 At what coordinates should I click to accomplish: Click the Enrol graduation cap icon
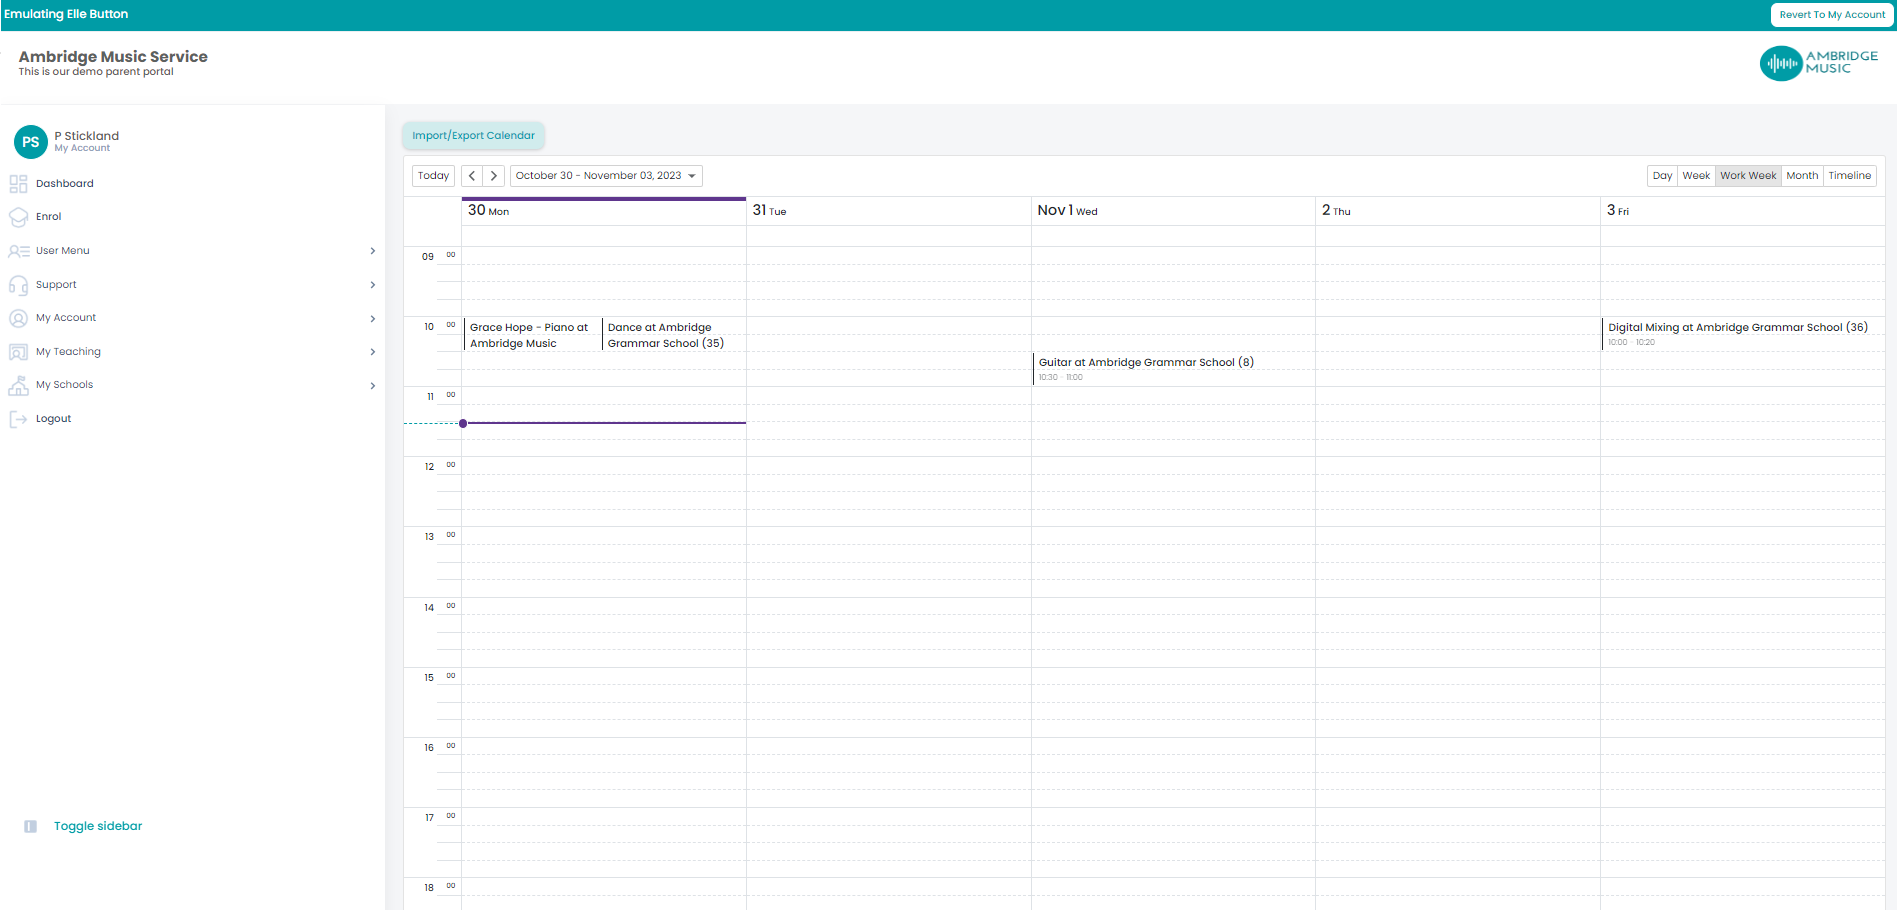(x=18, y=217)
